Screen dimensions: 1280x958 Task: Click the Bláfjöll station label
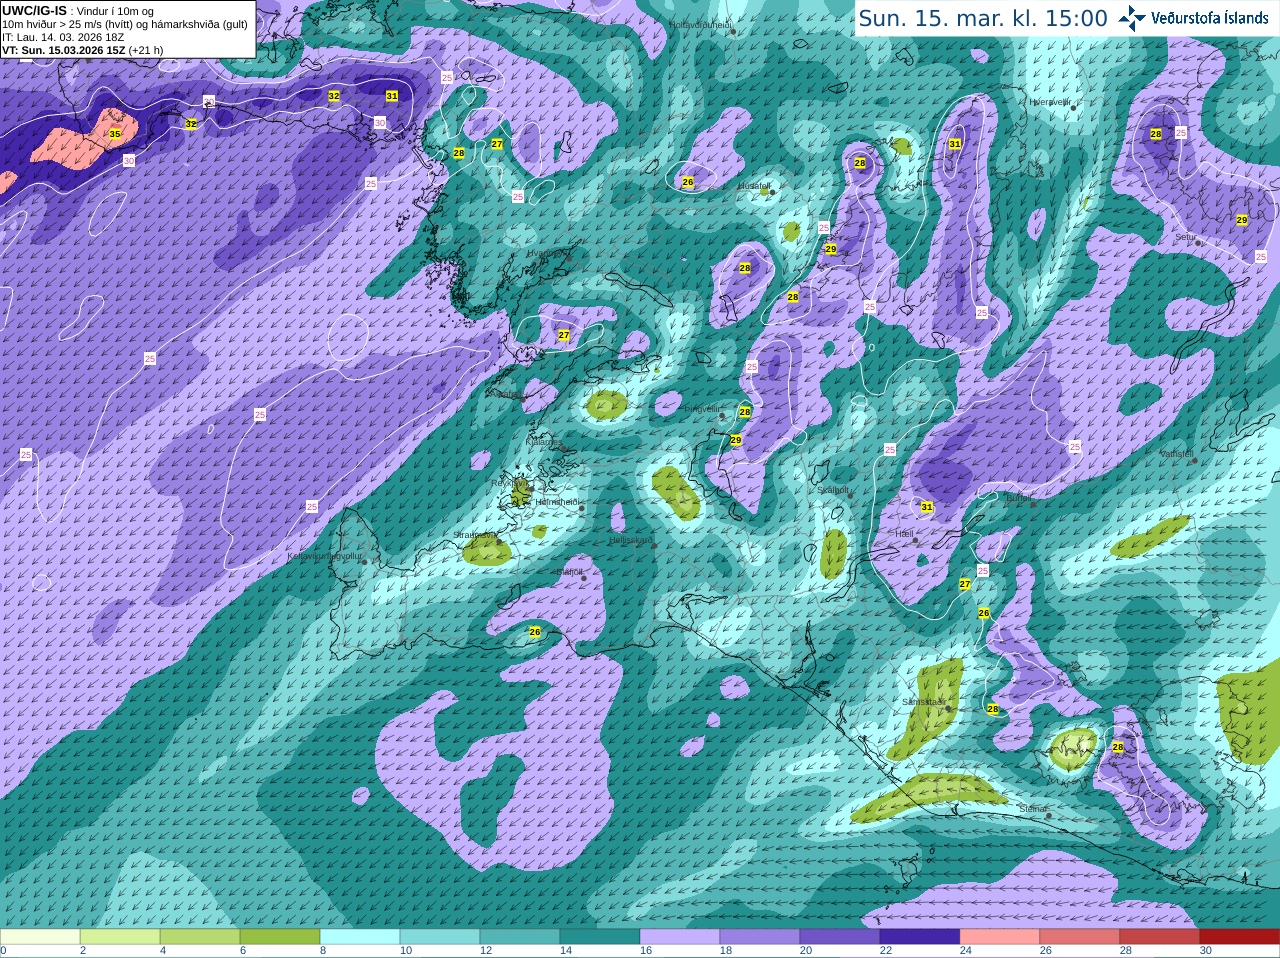pos(569,572)
